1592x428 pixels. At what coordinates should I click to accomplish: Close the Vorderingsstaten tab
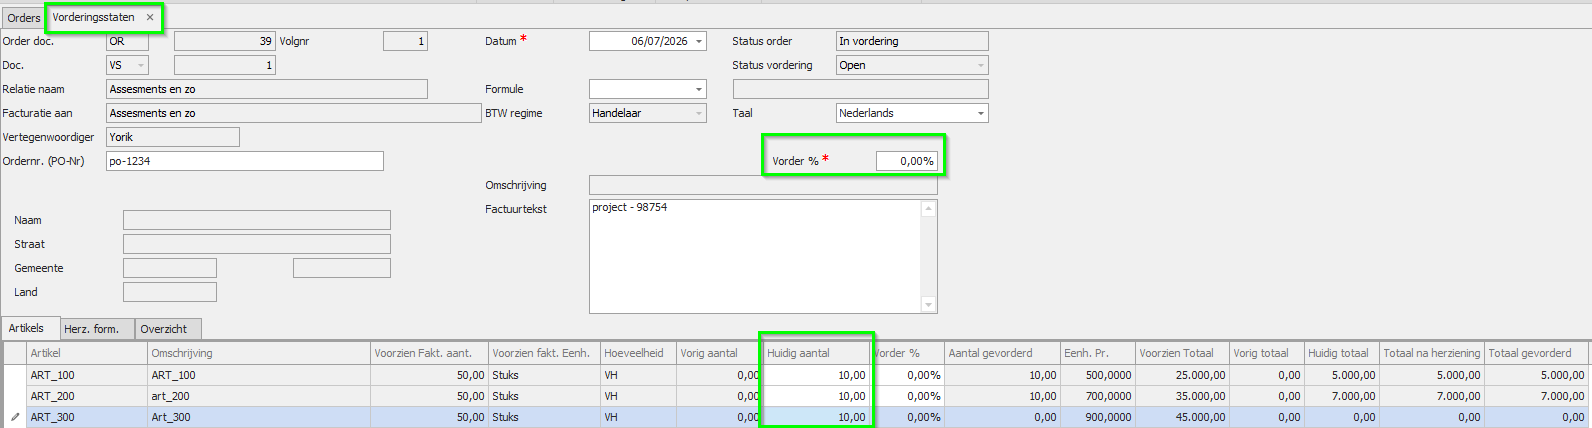pyautogui.click(x=150, y=17)
